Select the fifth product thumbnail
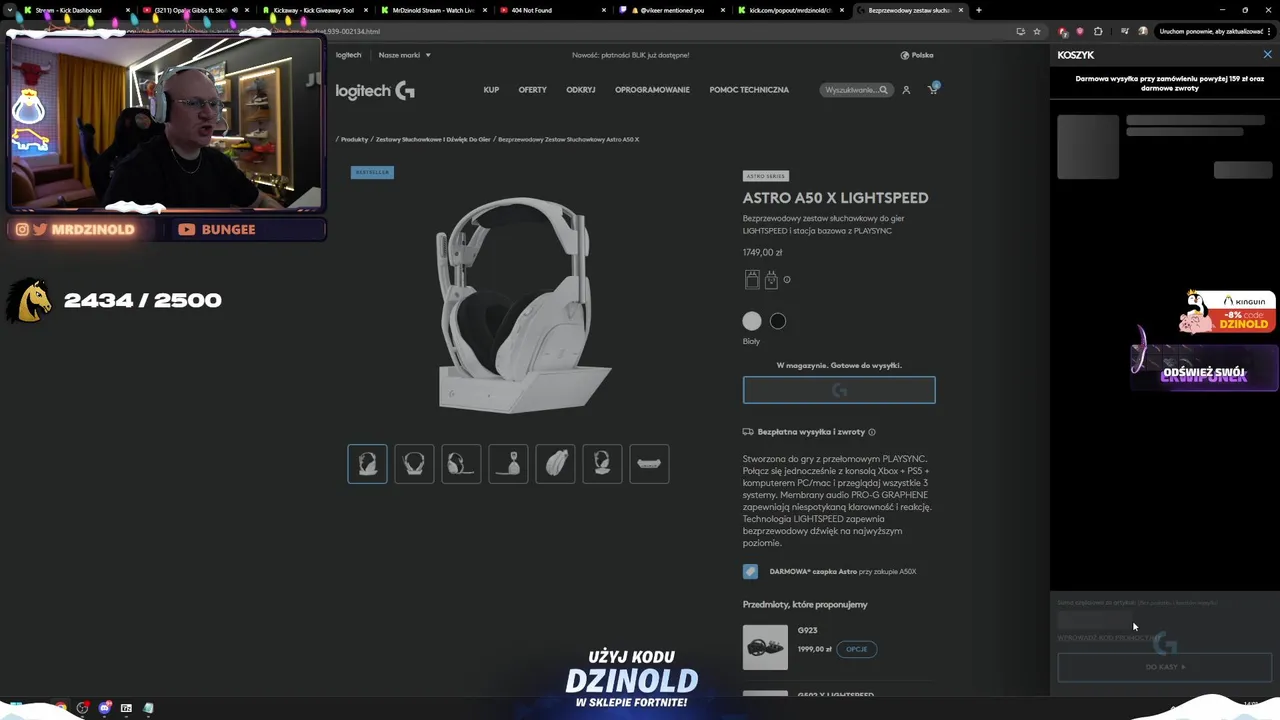 point(555,464)
